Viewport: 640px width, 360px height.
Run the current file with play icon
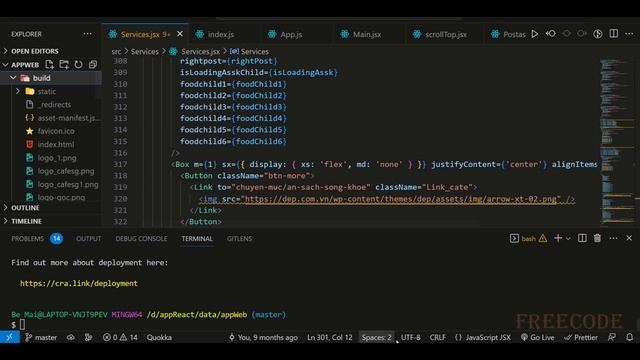pos(534,34)
